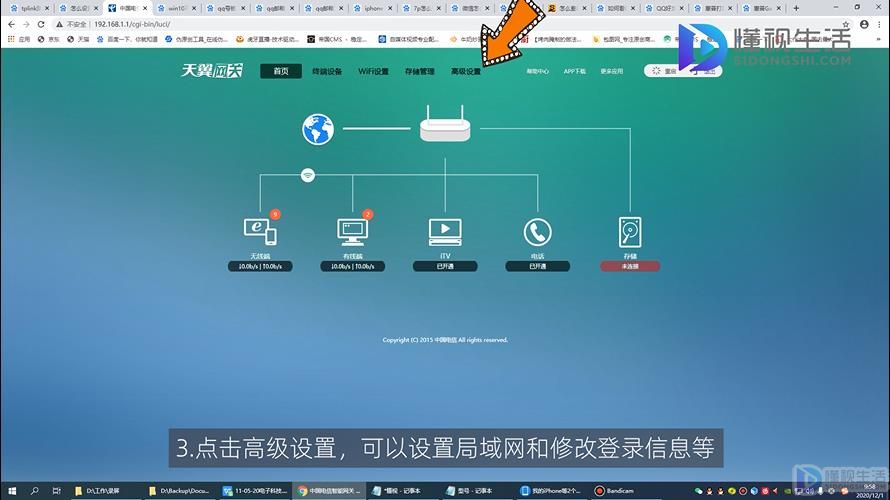Open the Windows Start menu
Image resolution: width=890 pixels, height=500 pixels.
point(12,491)
